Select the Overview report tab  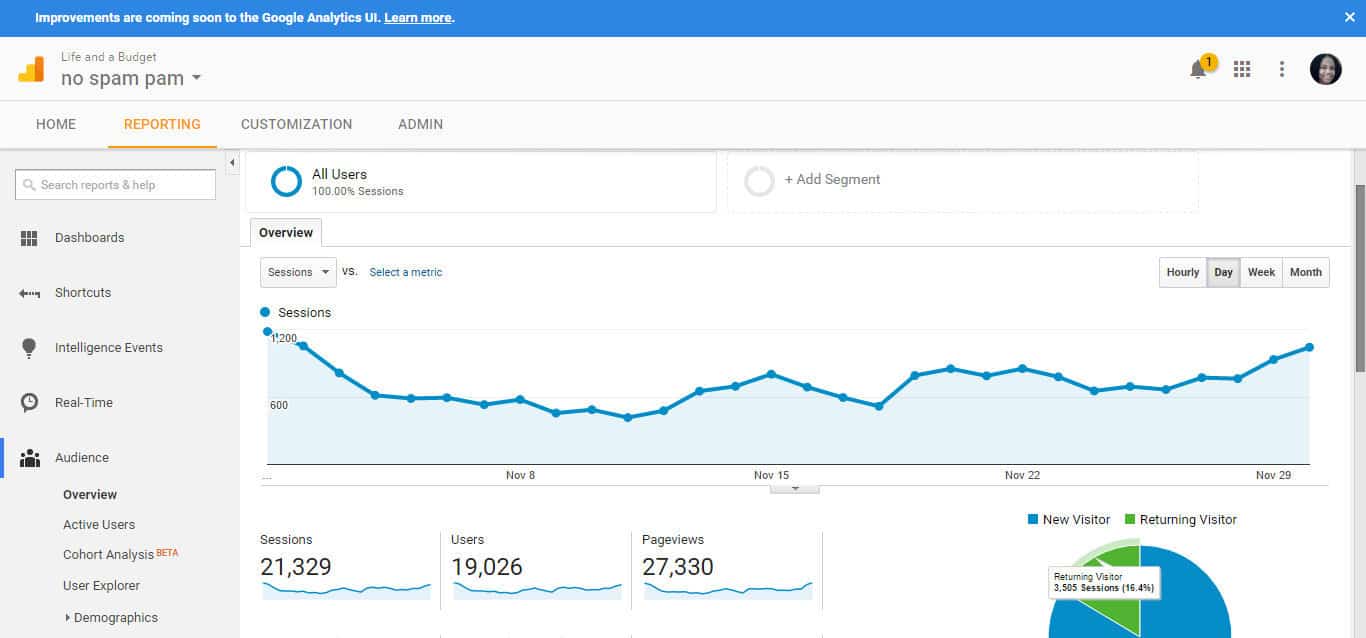click(286, 232)
